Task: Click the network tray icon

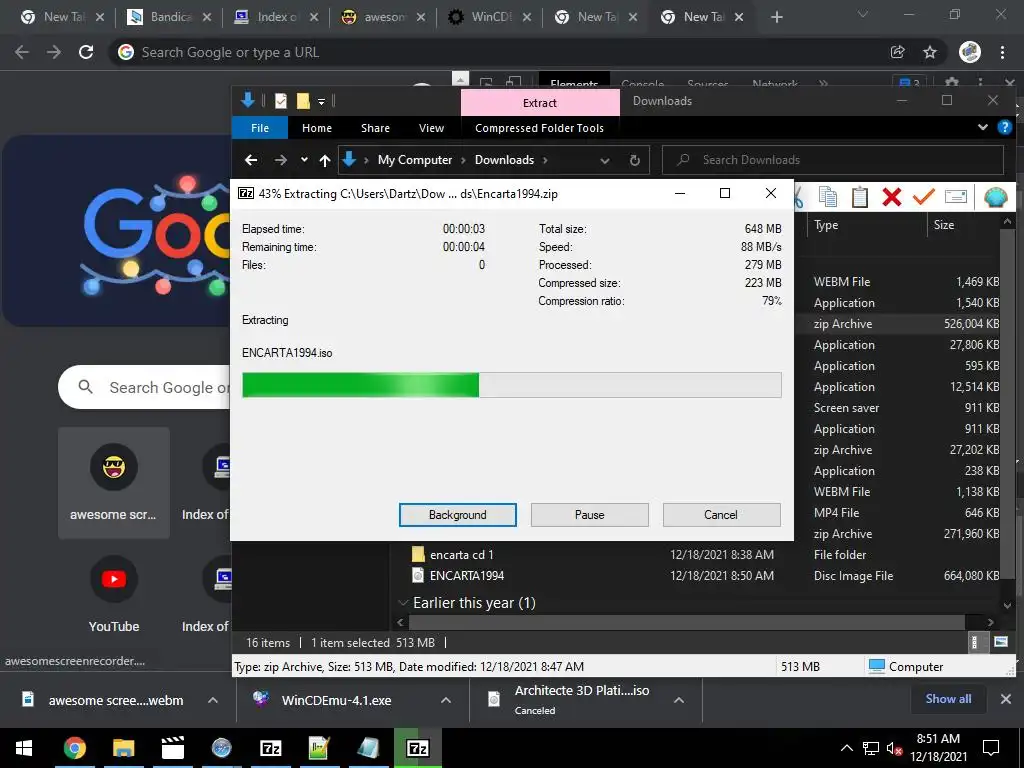Action: pos(871,748)
